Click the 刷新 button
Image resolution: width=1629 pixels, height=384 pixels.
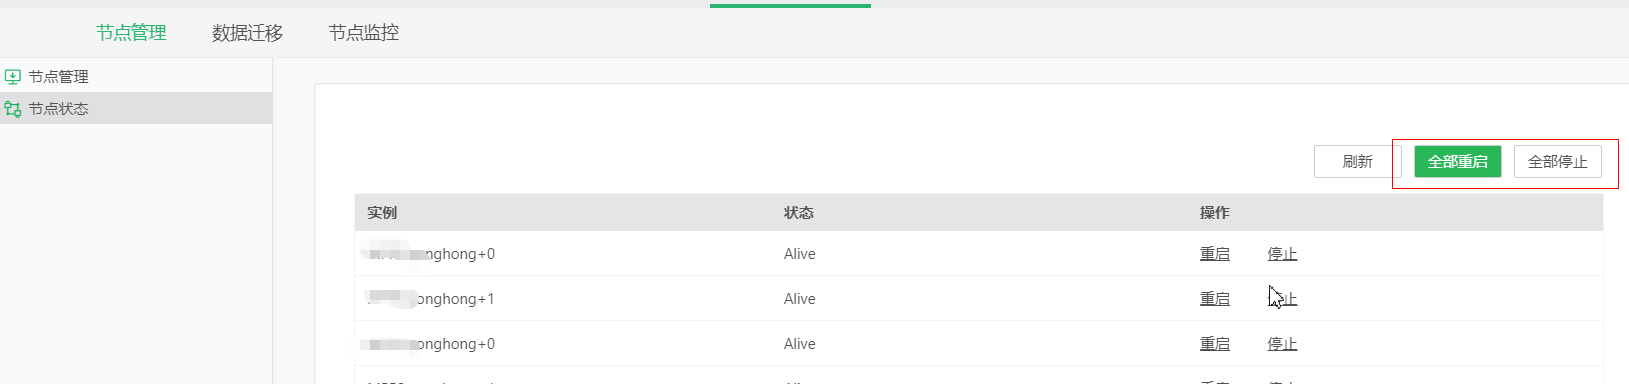pyautogui.click(x=1357, y=161)
